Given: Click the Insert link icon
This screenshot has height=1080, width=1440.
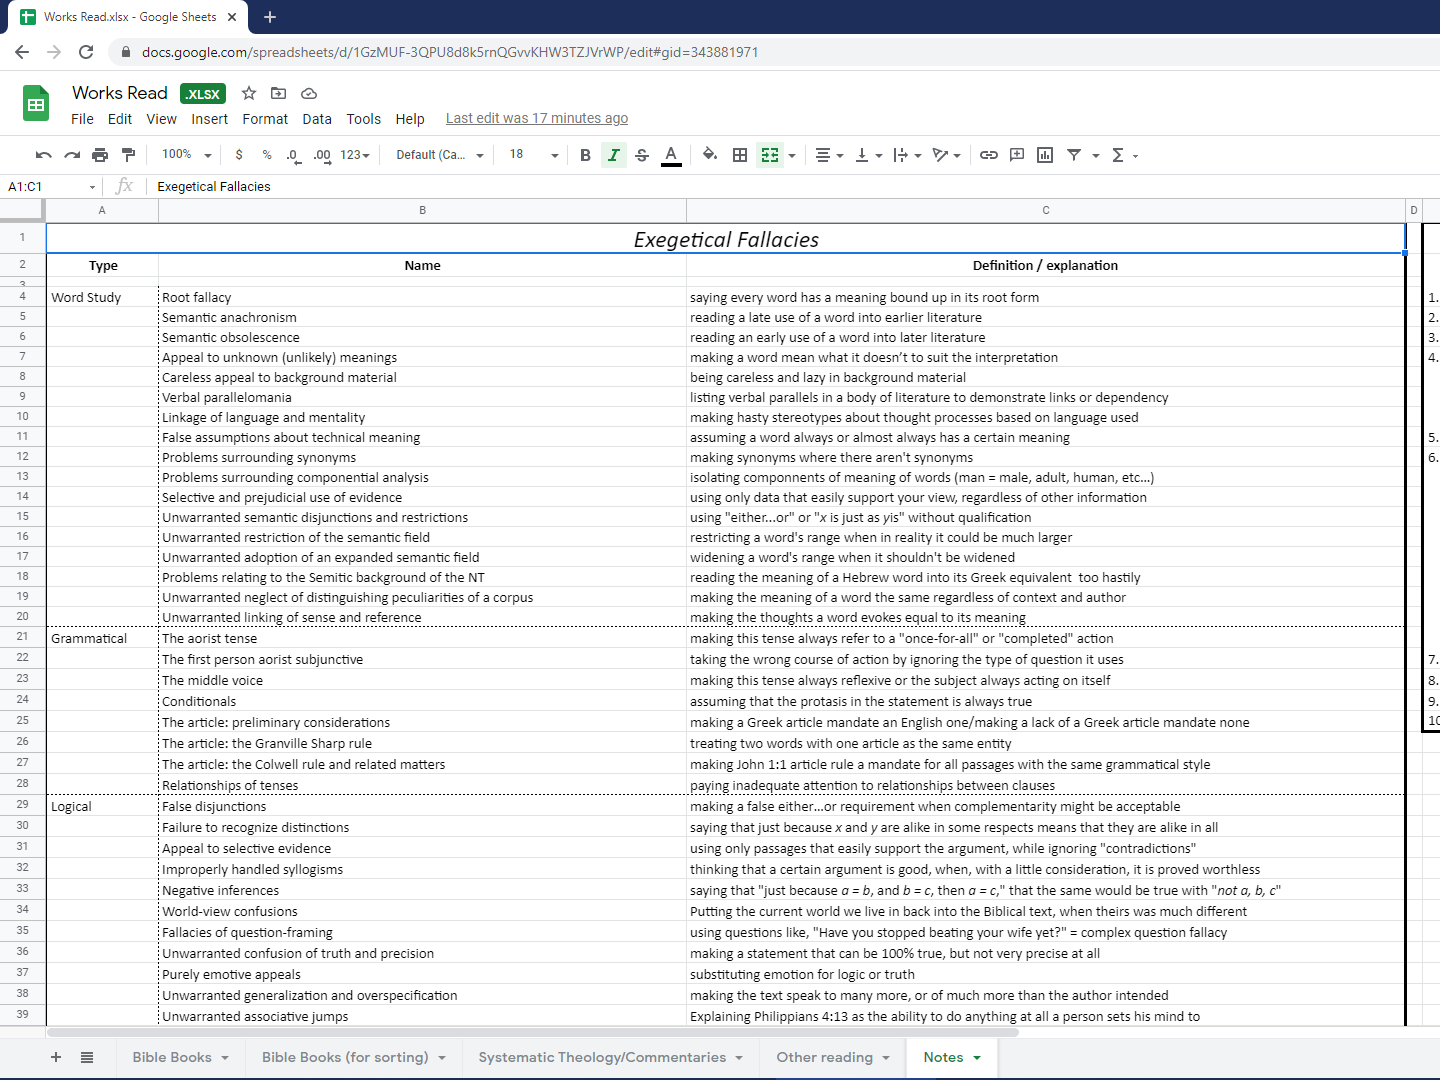Looking at the screenshot, I should (988, 155).
